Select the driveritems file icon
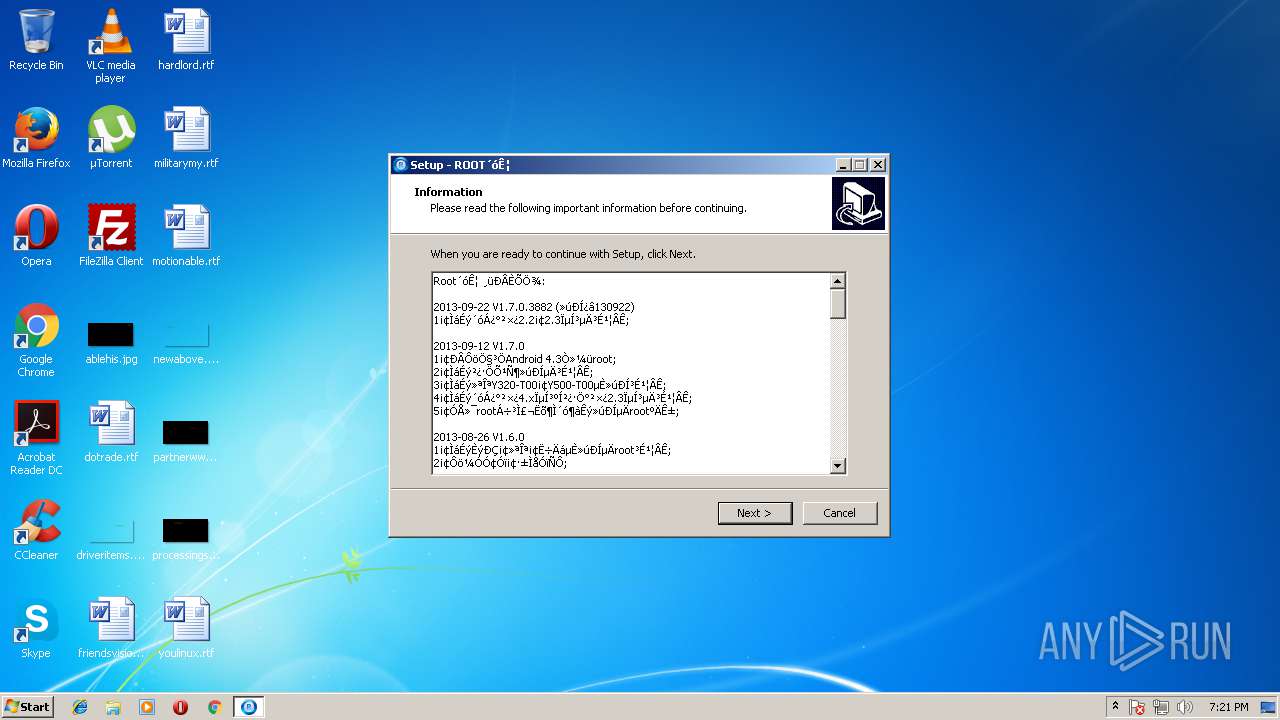Screen dimensions: 1280x720 pos(111,538)
